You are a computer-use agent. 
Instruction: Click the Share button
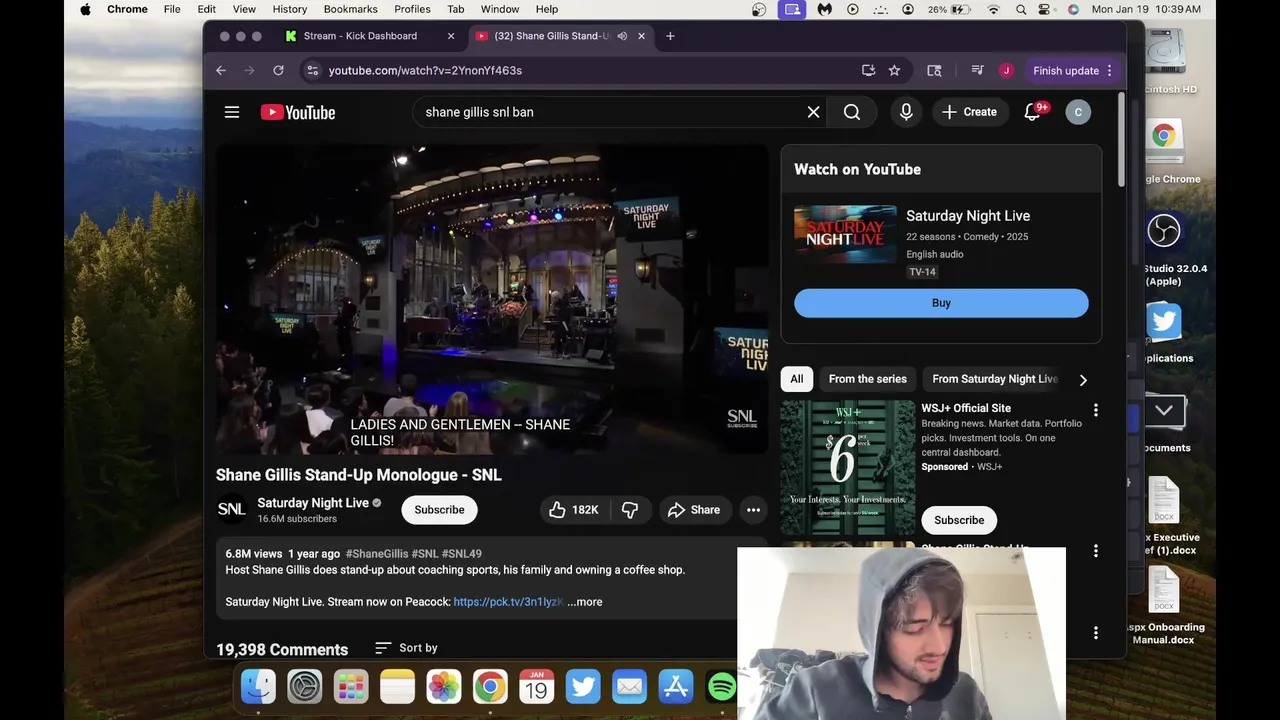point(694,510)
